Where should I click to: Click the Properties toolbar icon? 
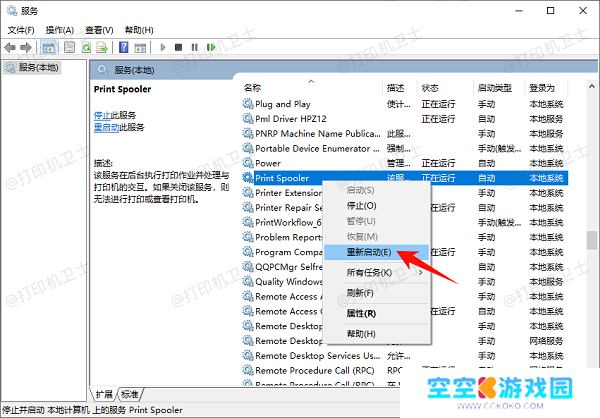point(69,47)
